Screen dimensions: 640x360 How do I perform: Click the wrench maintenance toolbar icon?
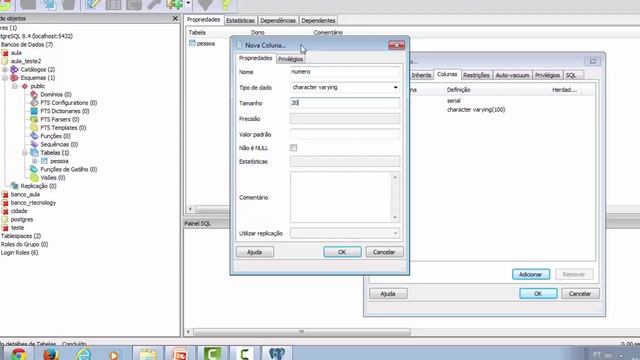pyautogui.click(x=155, y=5)
